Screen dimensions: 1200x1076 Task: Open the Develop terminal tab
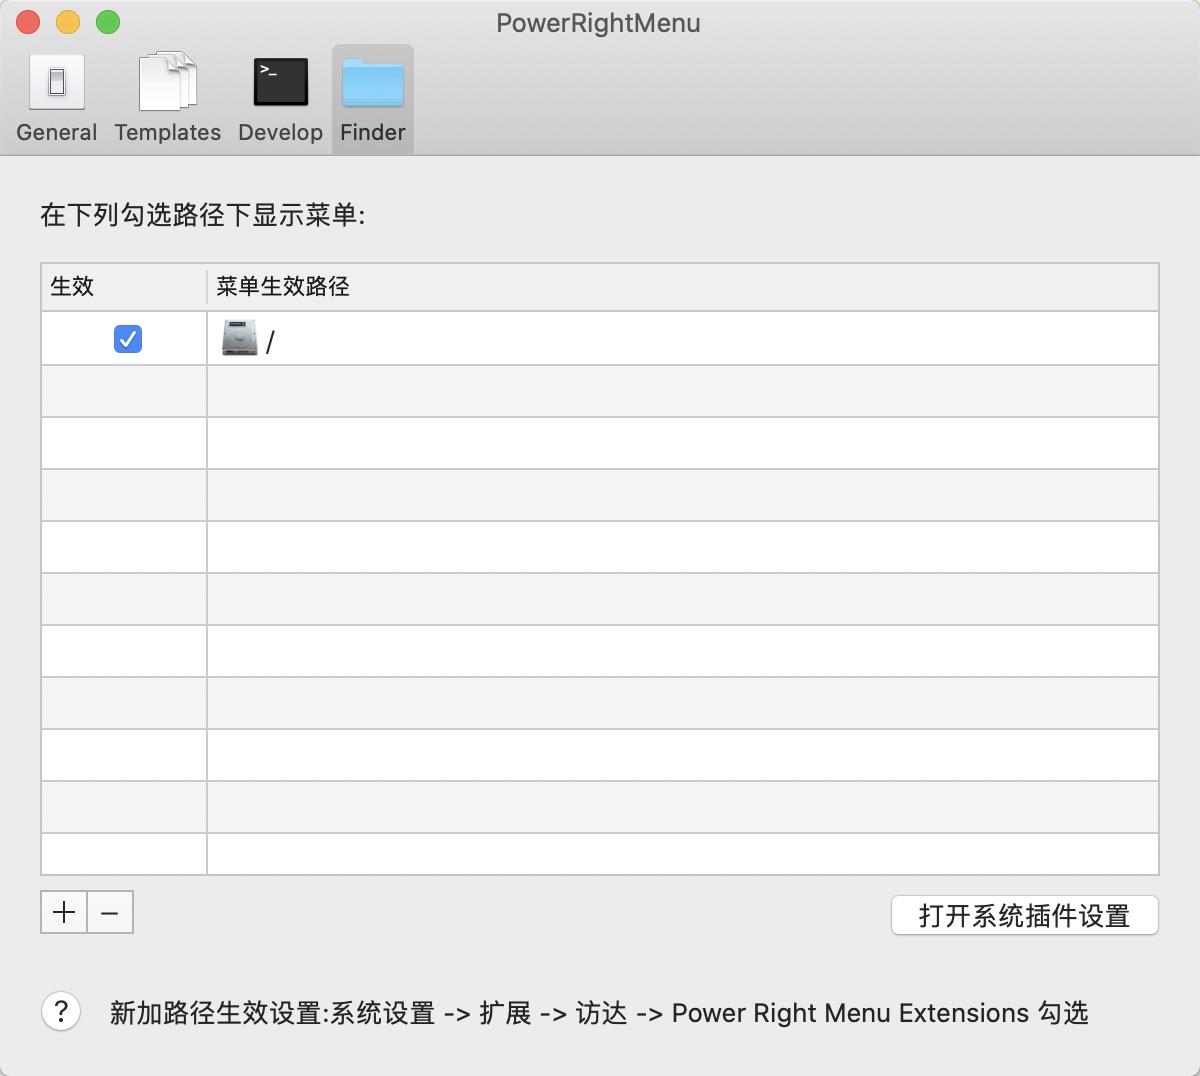[281, 99]
